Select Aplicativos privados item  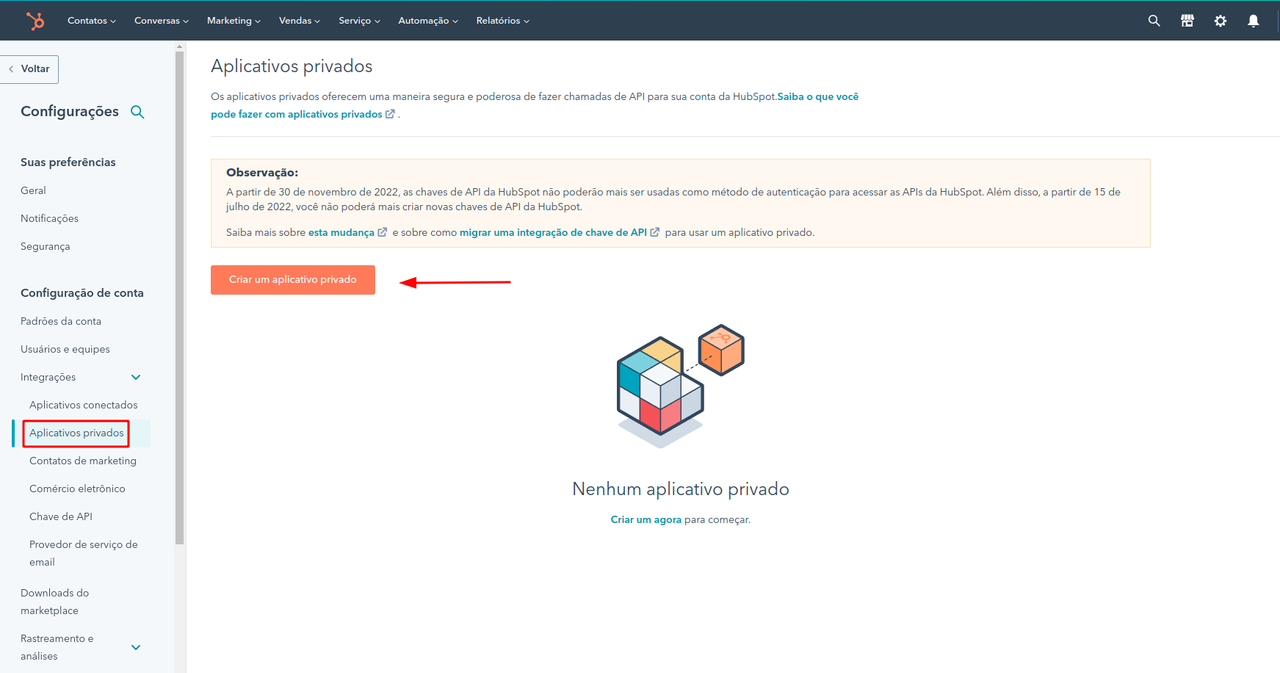[x=77, y=433]
